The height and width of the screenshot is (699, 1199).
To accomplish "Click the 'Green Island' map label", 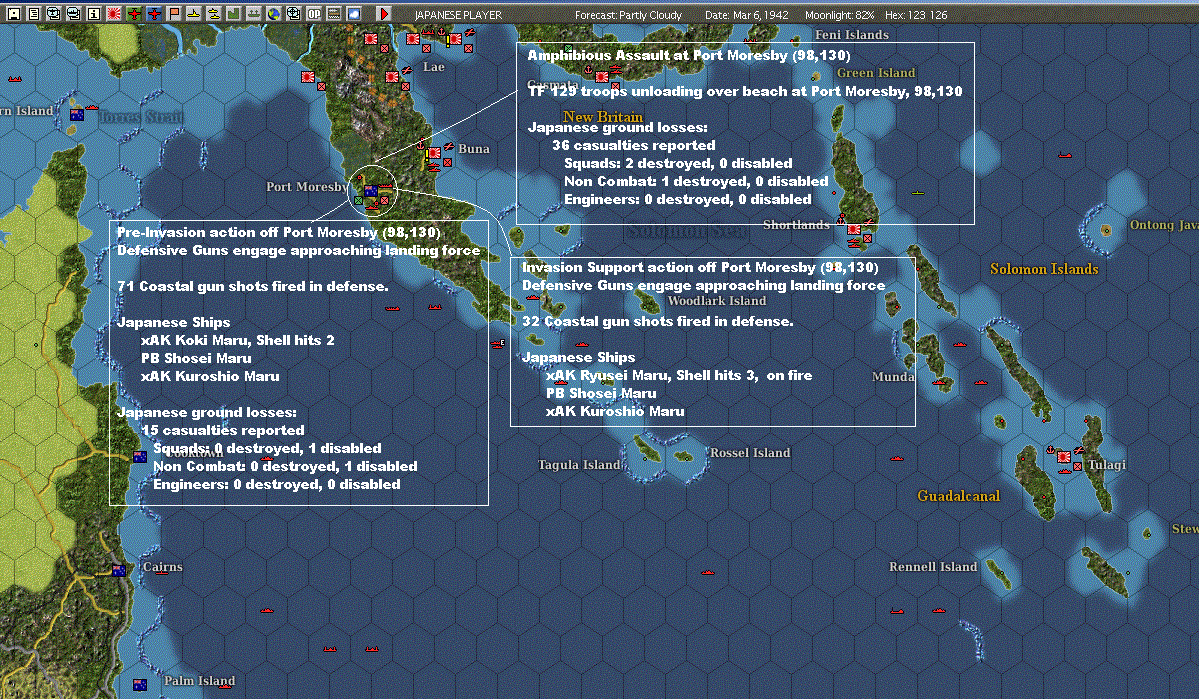I will [x=876, y=73].
